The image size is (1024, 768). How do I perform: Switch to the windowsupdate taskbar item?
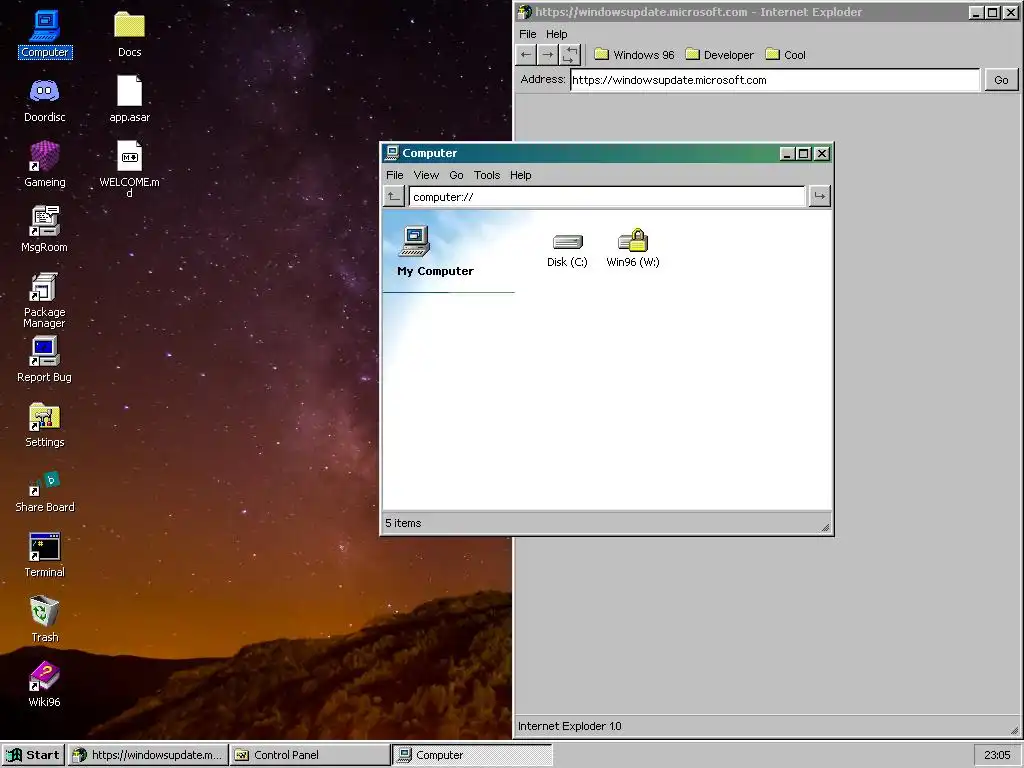pos(148,755)
